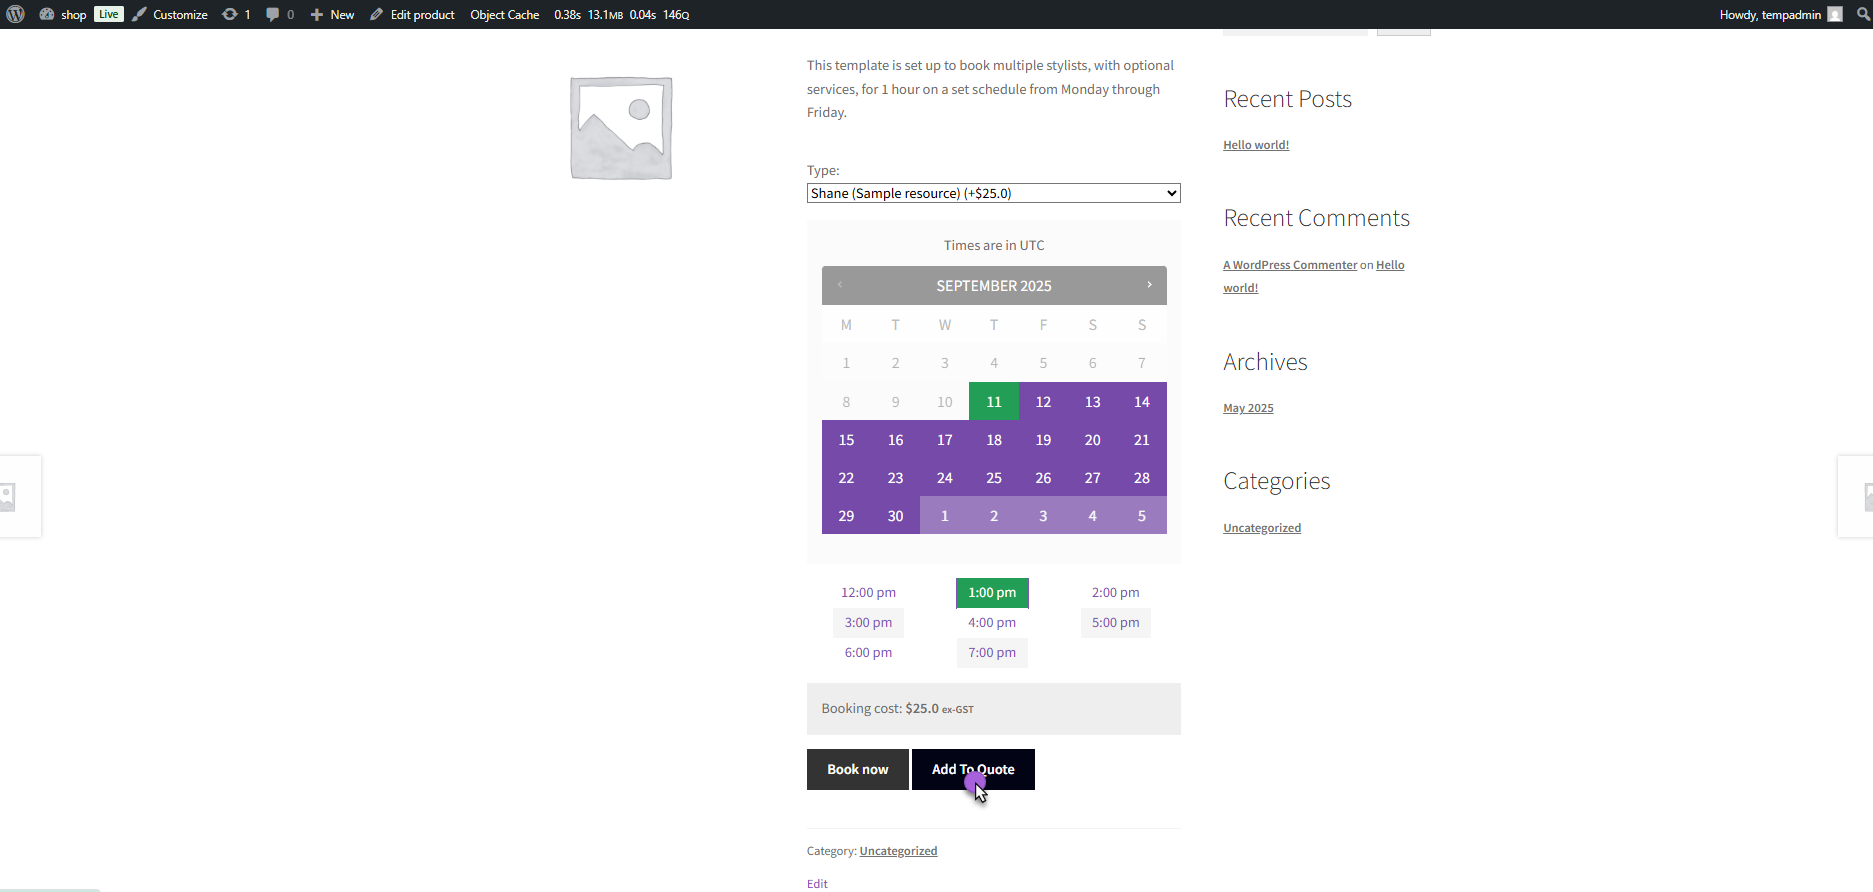Open the Hello world! recent post link
This screenshot has width=1873, height=892.
tap(1255, 145)
